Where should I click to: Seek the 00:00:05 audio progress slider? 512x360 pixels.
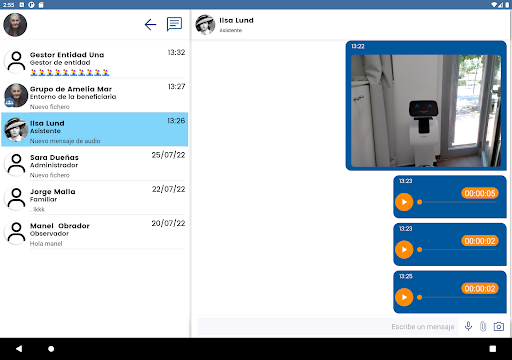[x=457, y=202]
